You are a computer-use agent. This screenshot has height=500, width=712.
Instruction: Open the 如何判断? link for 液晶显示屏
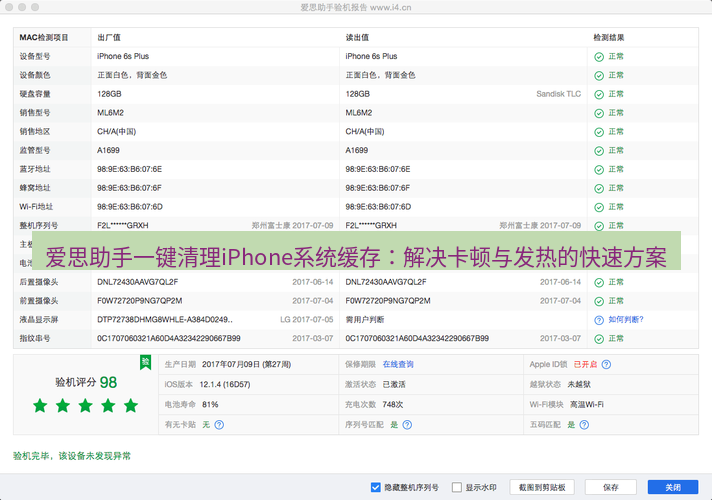pyautogui.click(x=626, y=320)
